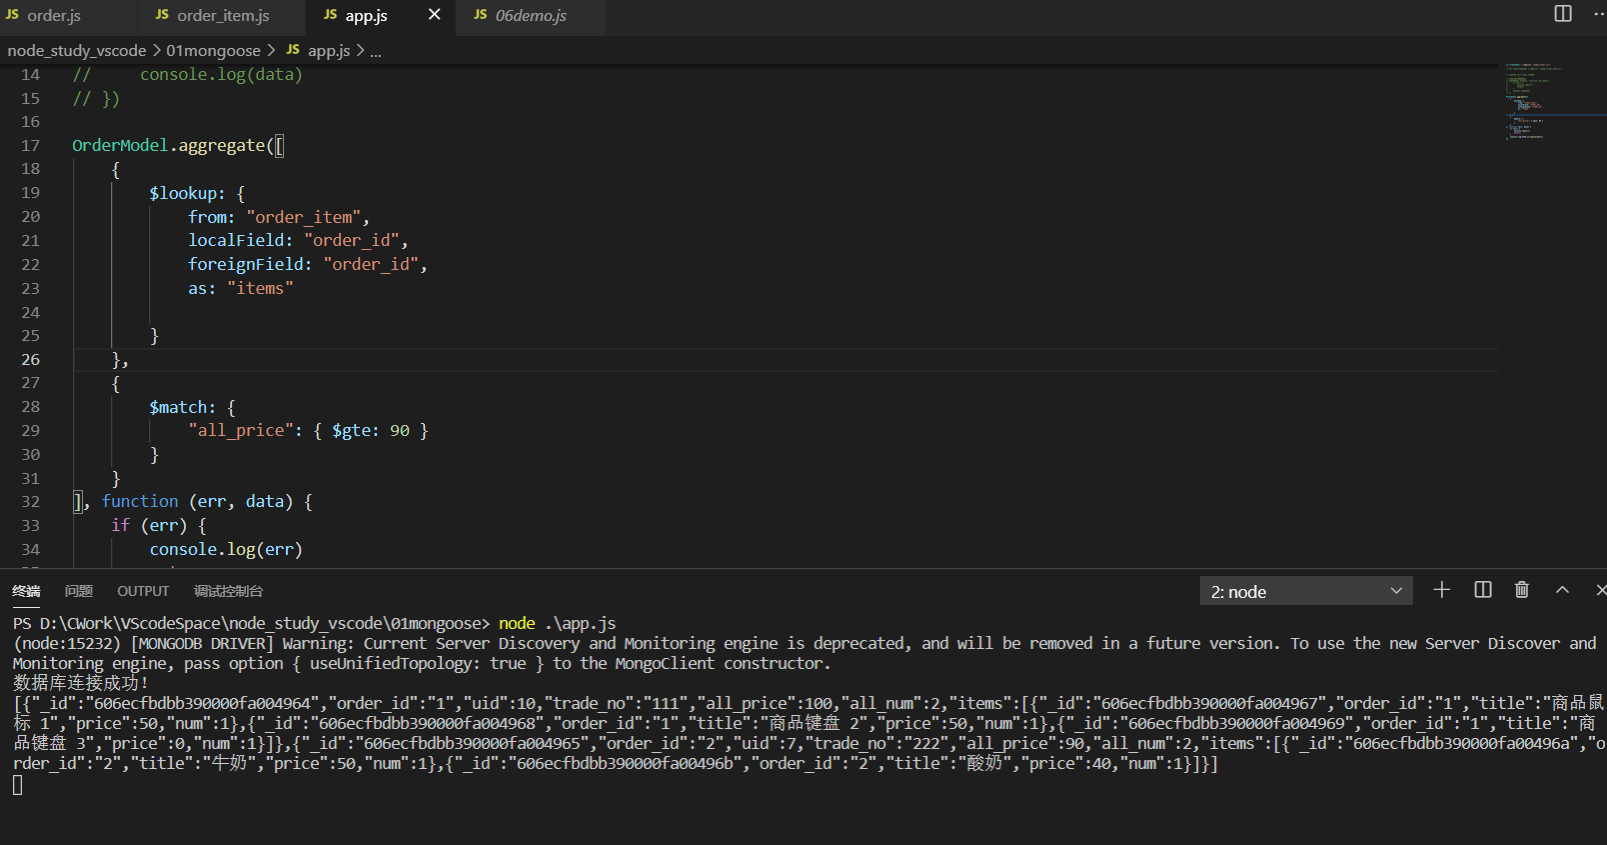The height and width of the screenshot is (845, 1607).
Task: Click the if (err) statement
Action: point(159,526)
